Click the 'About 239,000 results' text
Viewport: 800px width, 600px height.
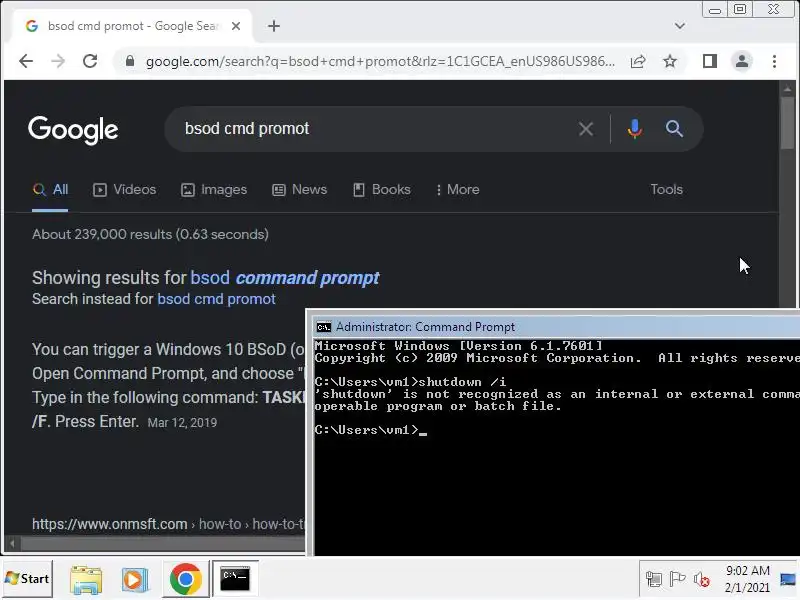pos(150,235)
